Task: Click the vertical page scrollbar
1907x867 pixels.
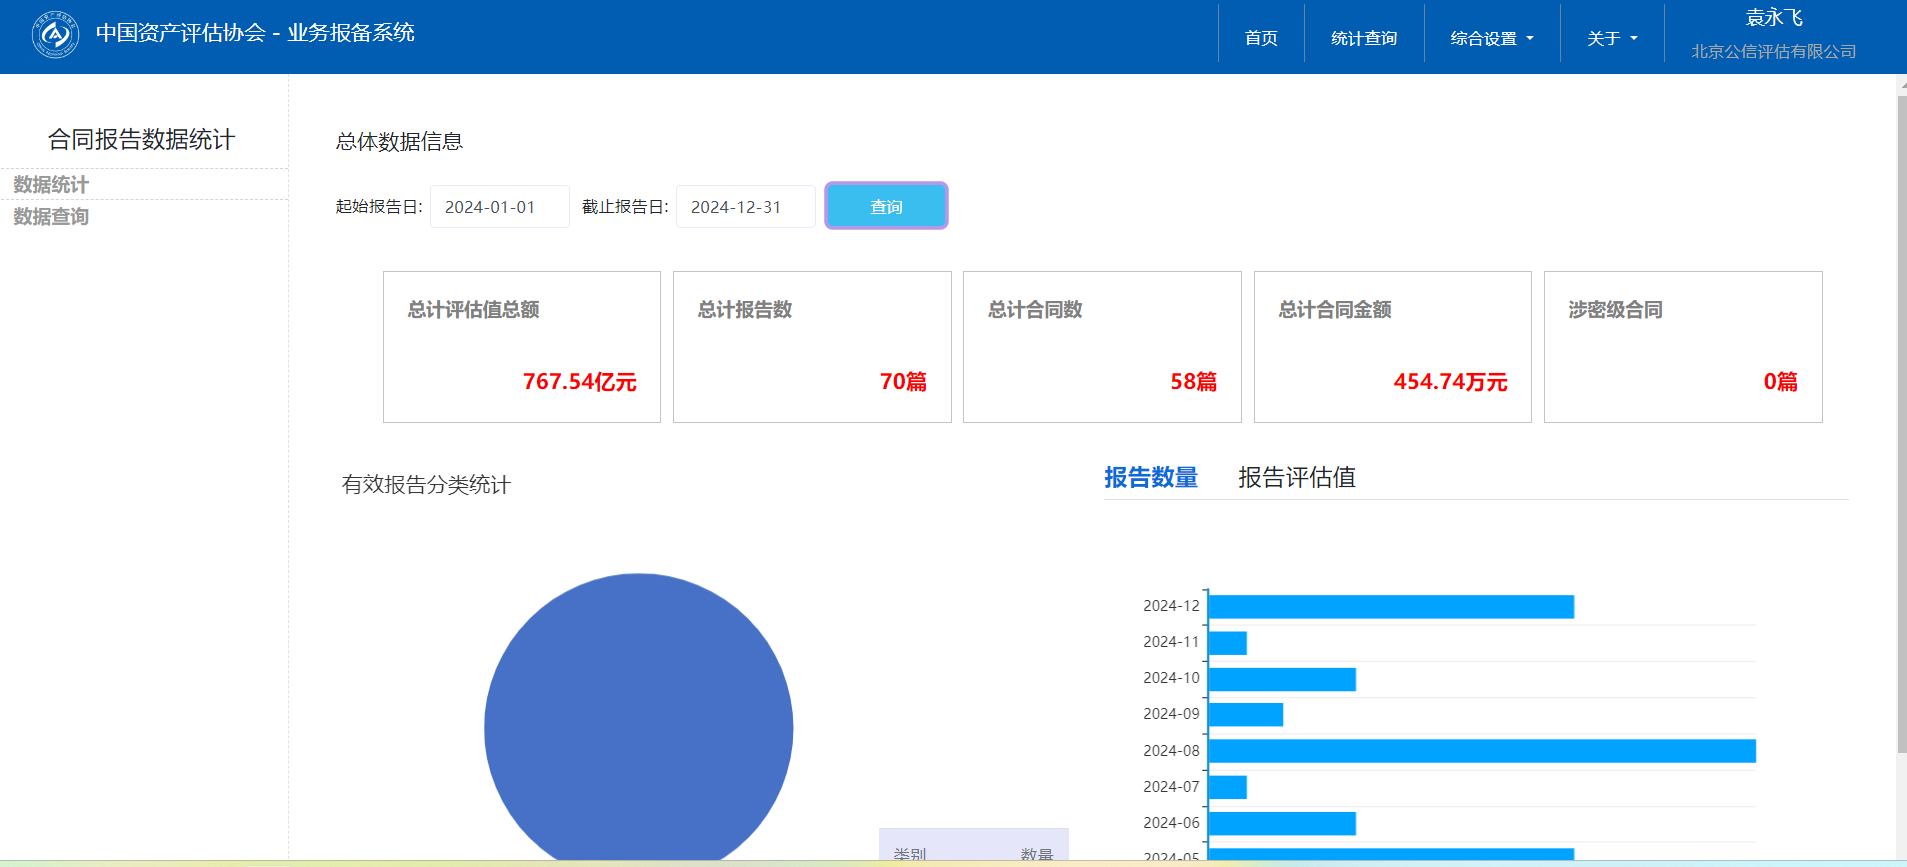Action: [1901, 420]
